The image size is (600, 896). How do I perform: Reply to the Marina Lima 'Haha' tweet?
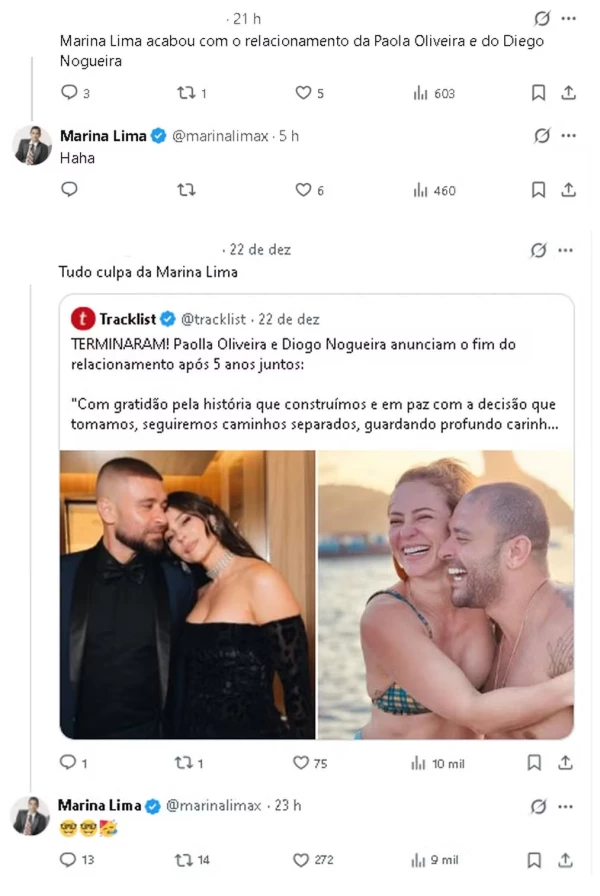coord(69,190)
